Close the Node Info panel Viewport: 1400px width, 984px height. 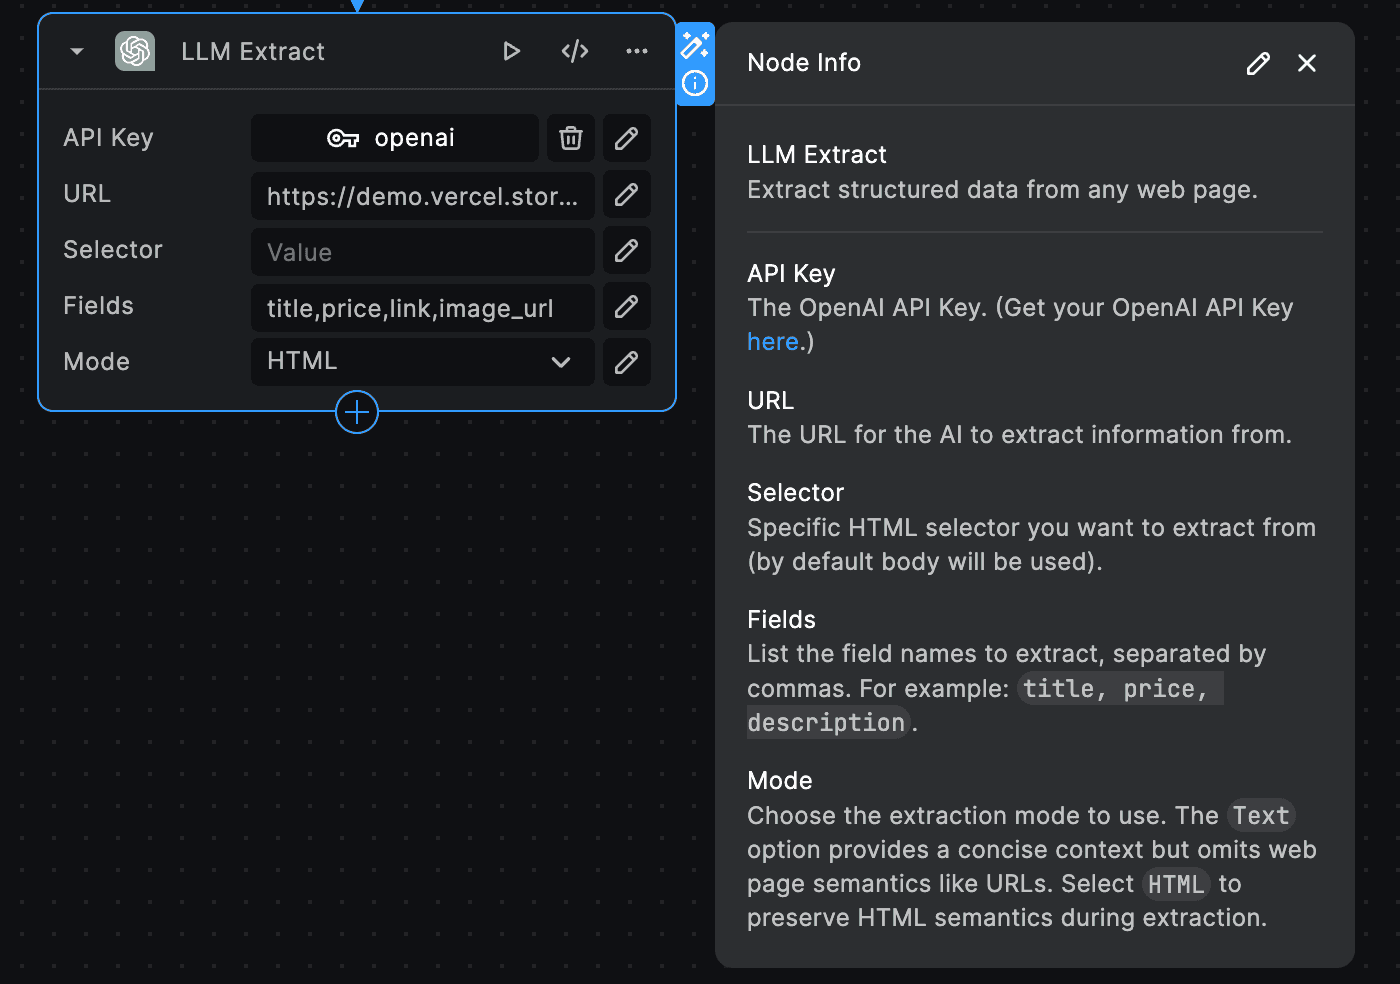pyautogui.click(x=1306, y=63)
